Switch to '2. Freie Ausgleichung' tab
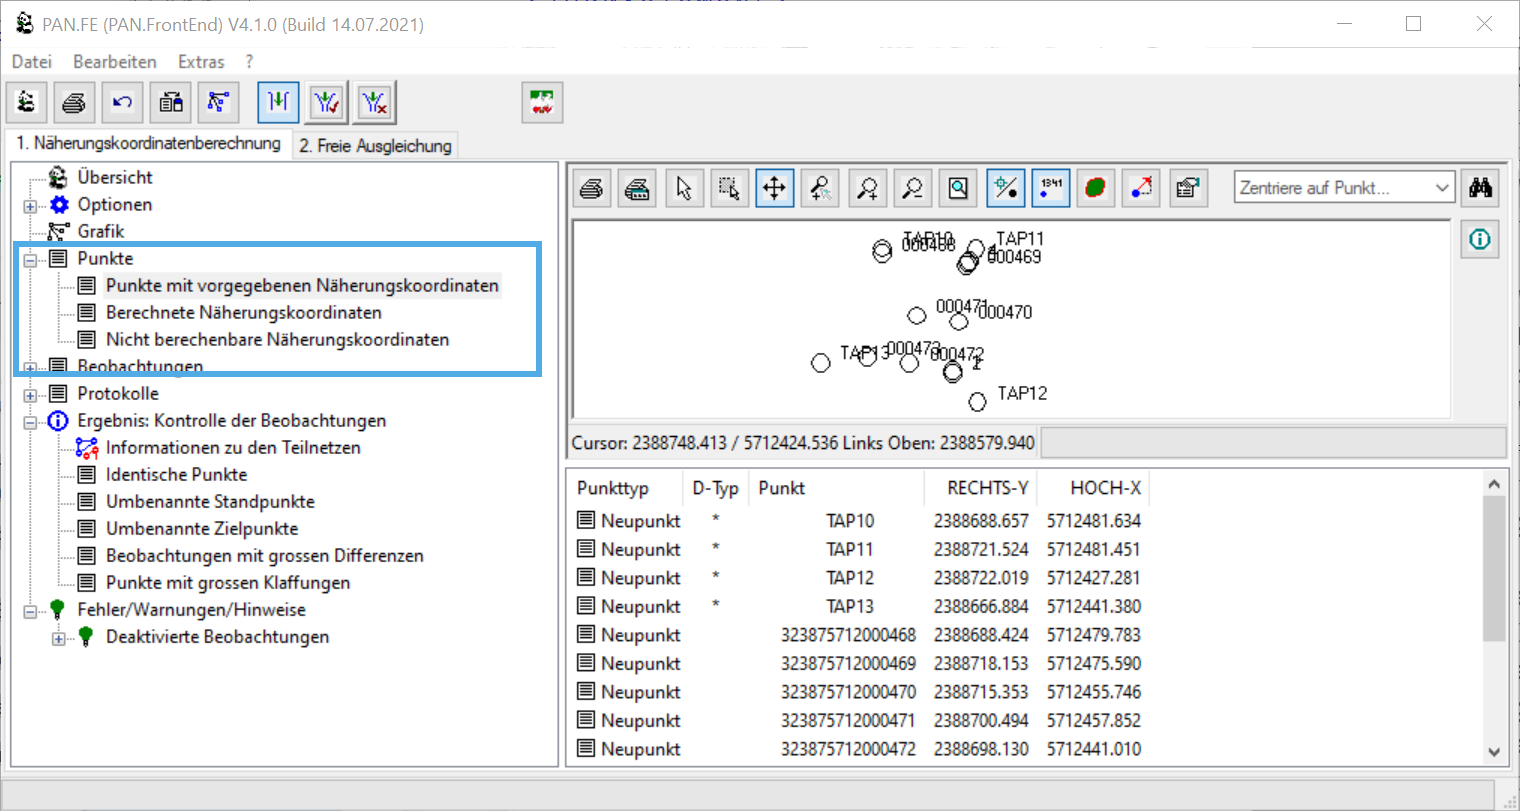The image size is (1520, 811). point(374,146)
